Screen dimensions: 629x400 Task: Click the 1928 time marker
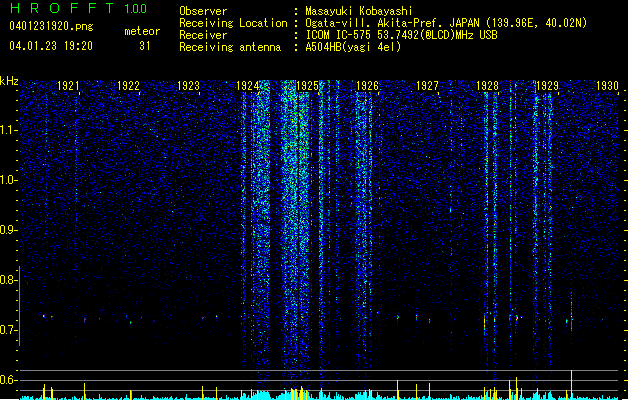tap(487, 86)
